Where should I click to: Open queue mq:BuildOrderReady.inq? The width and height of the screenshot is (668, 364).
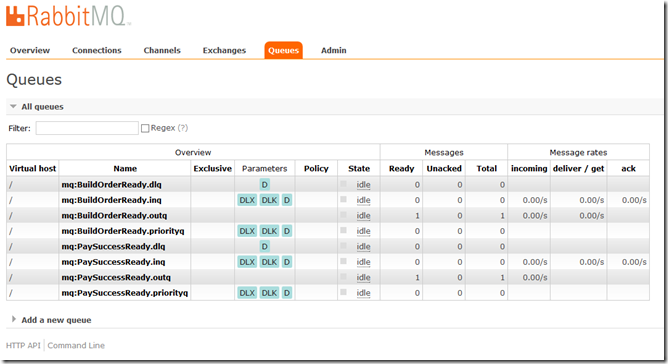[x=111, y=200]
